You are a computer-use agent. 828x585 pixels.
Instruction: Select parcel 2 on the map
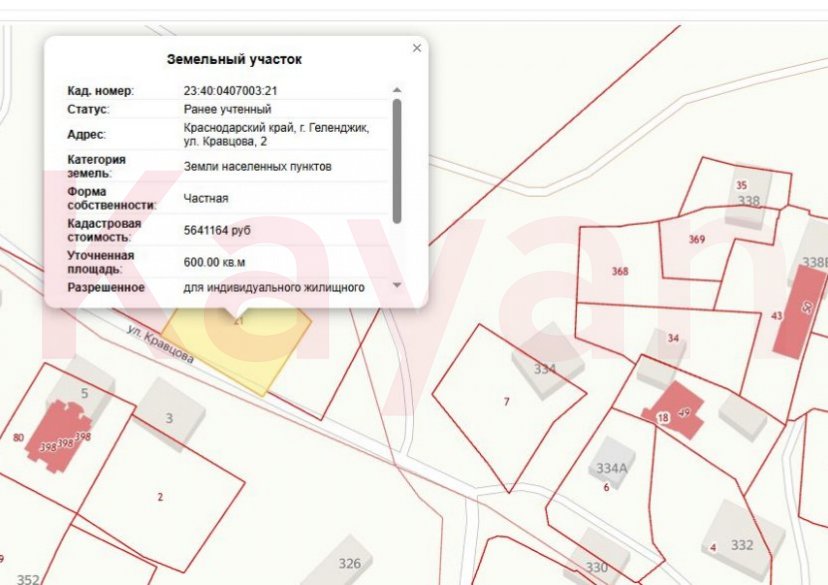coord(160,497)
